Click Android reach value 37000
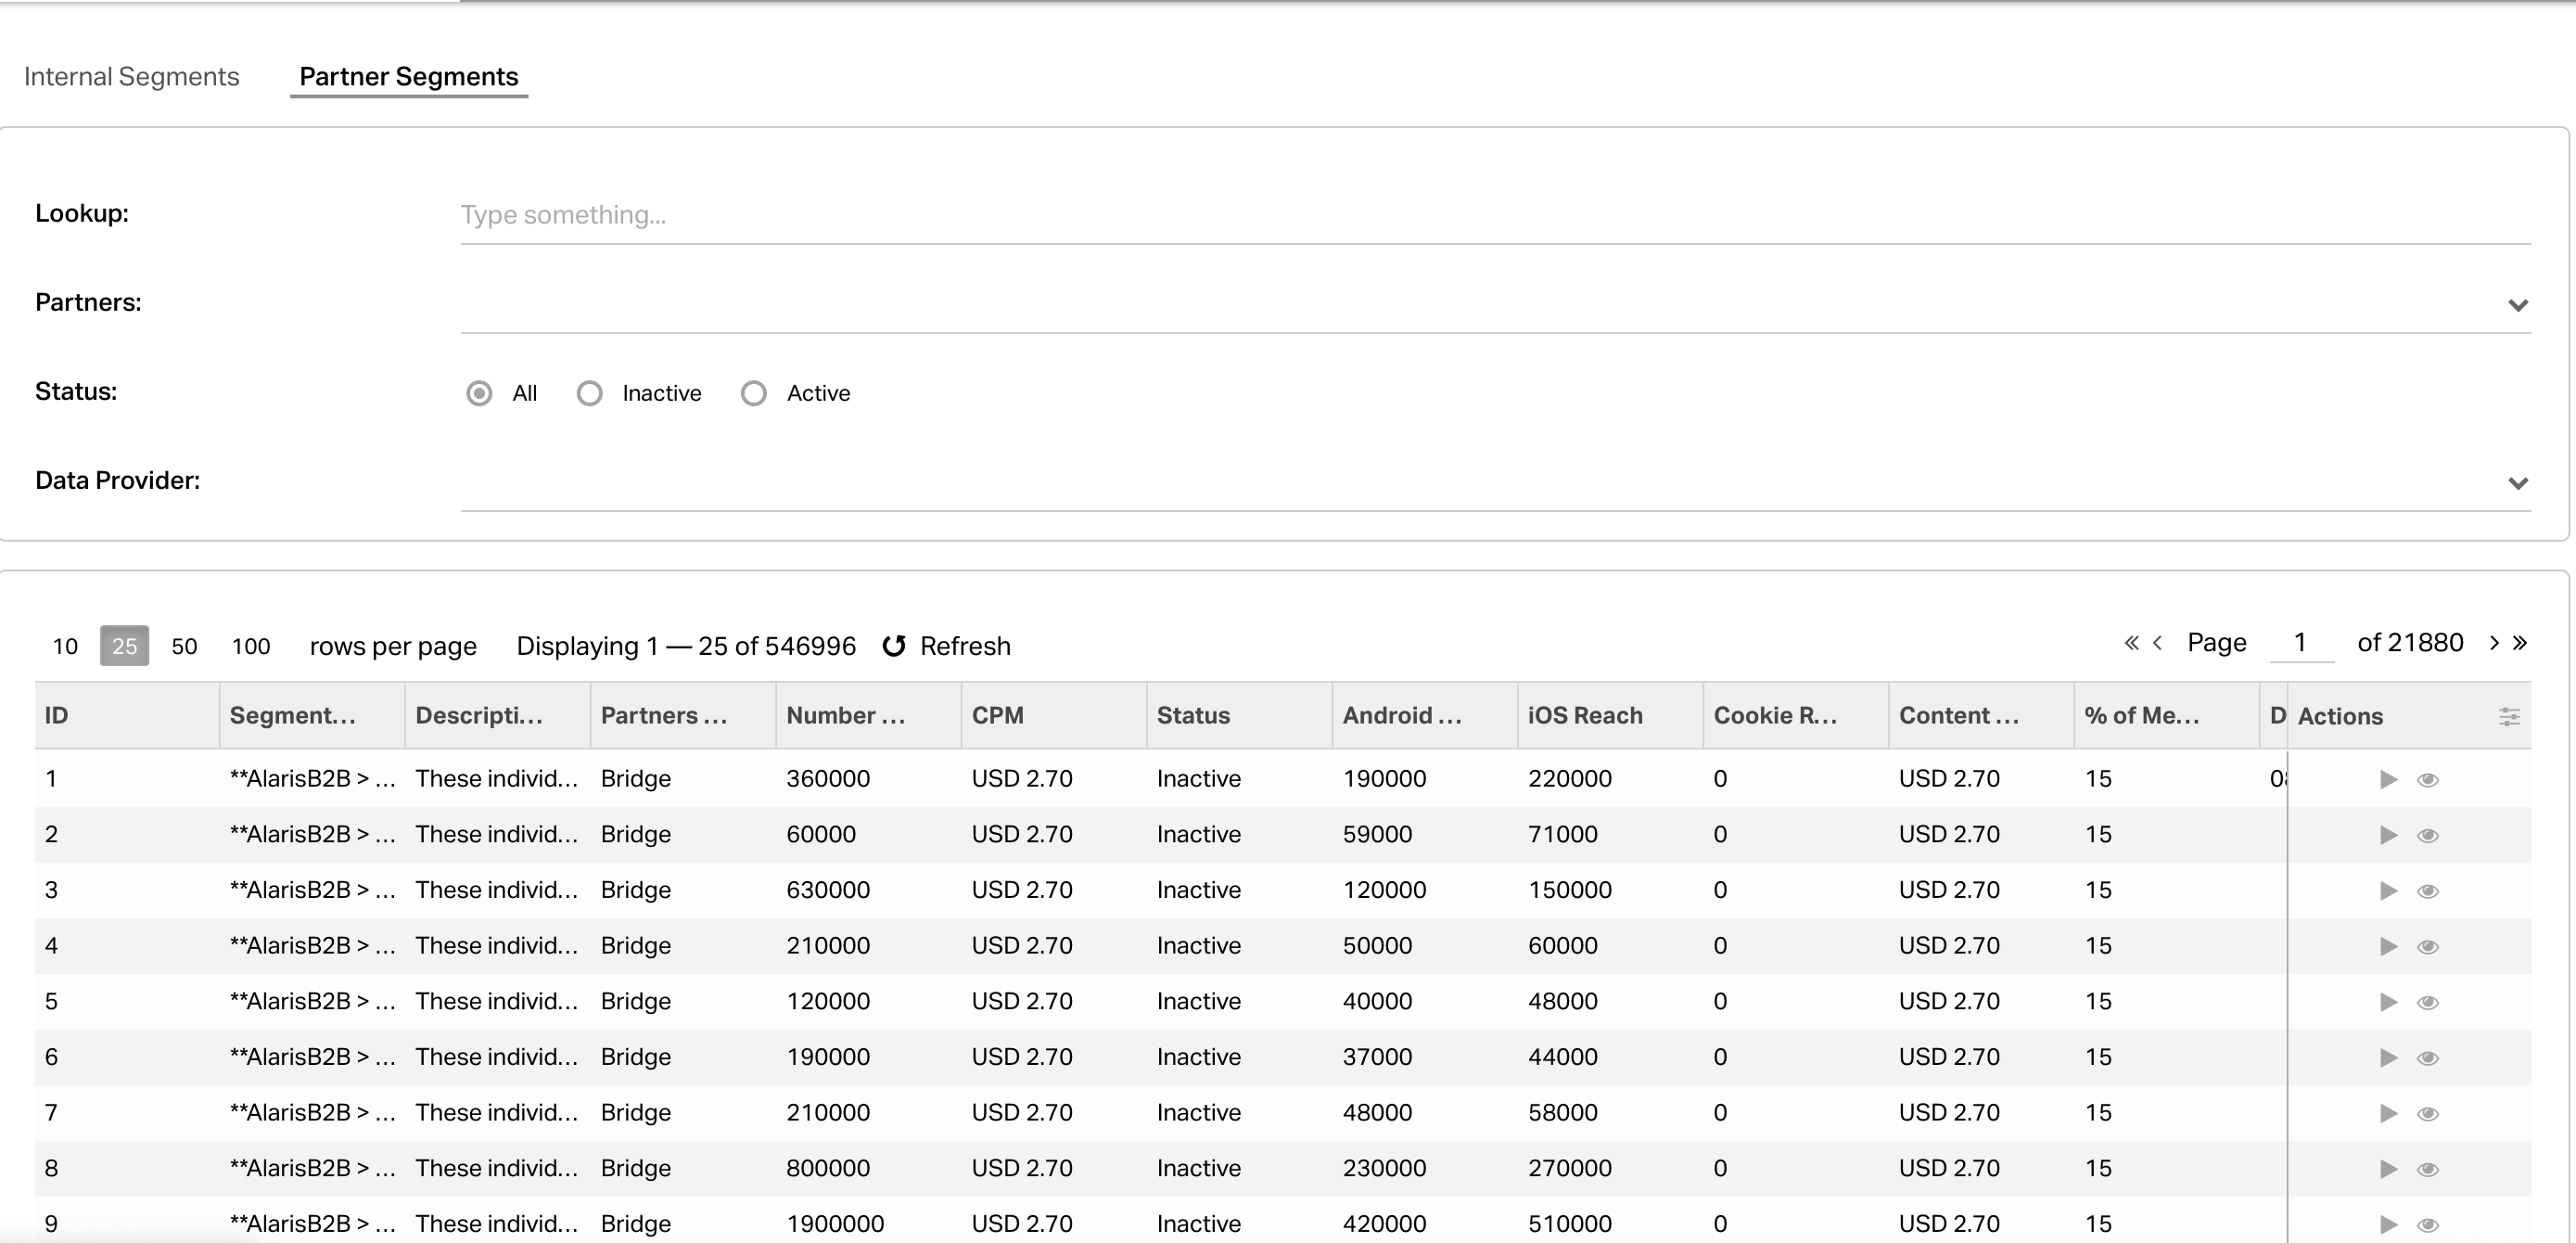Screen dimensions: 2576x1243 point(1377,1057)
